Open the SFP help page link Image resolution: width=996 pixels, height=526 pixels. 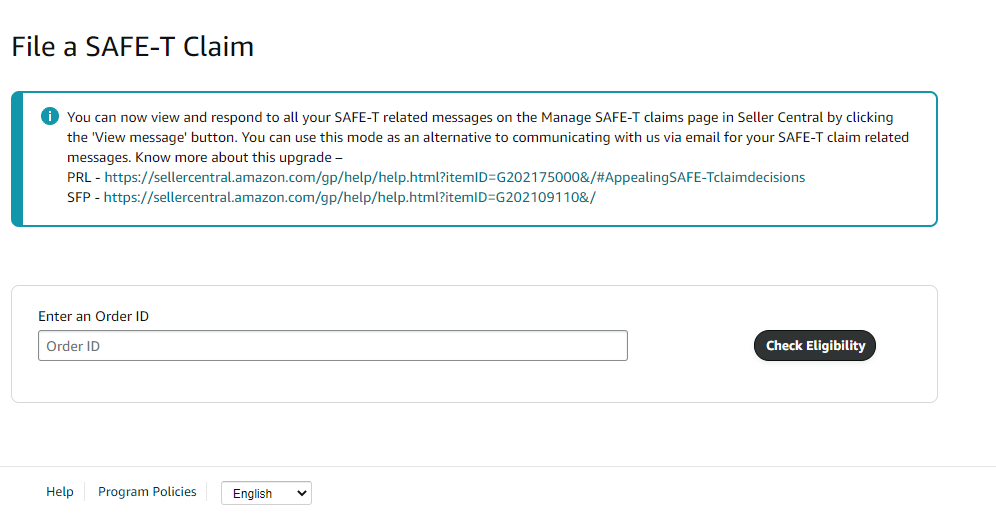[349, 197]
